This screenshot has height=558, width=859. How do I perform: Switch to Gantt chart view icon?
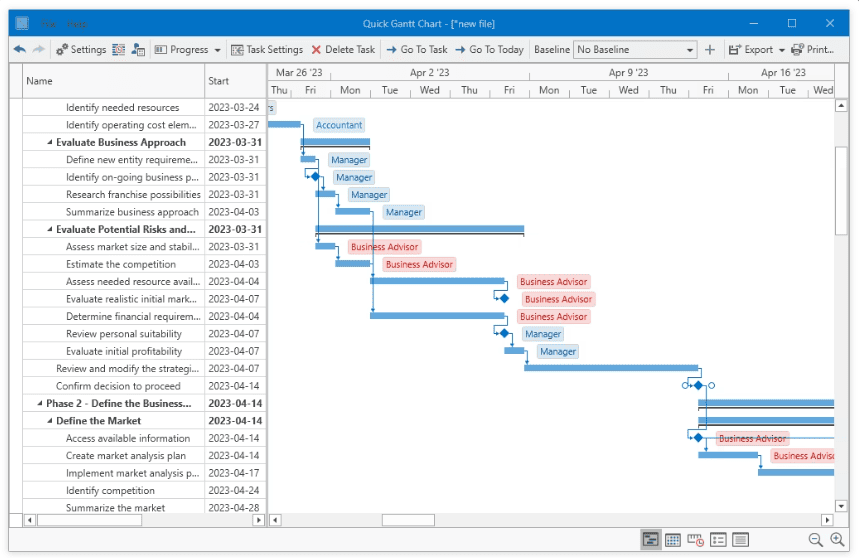coord(651,540)
